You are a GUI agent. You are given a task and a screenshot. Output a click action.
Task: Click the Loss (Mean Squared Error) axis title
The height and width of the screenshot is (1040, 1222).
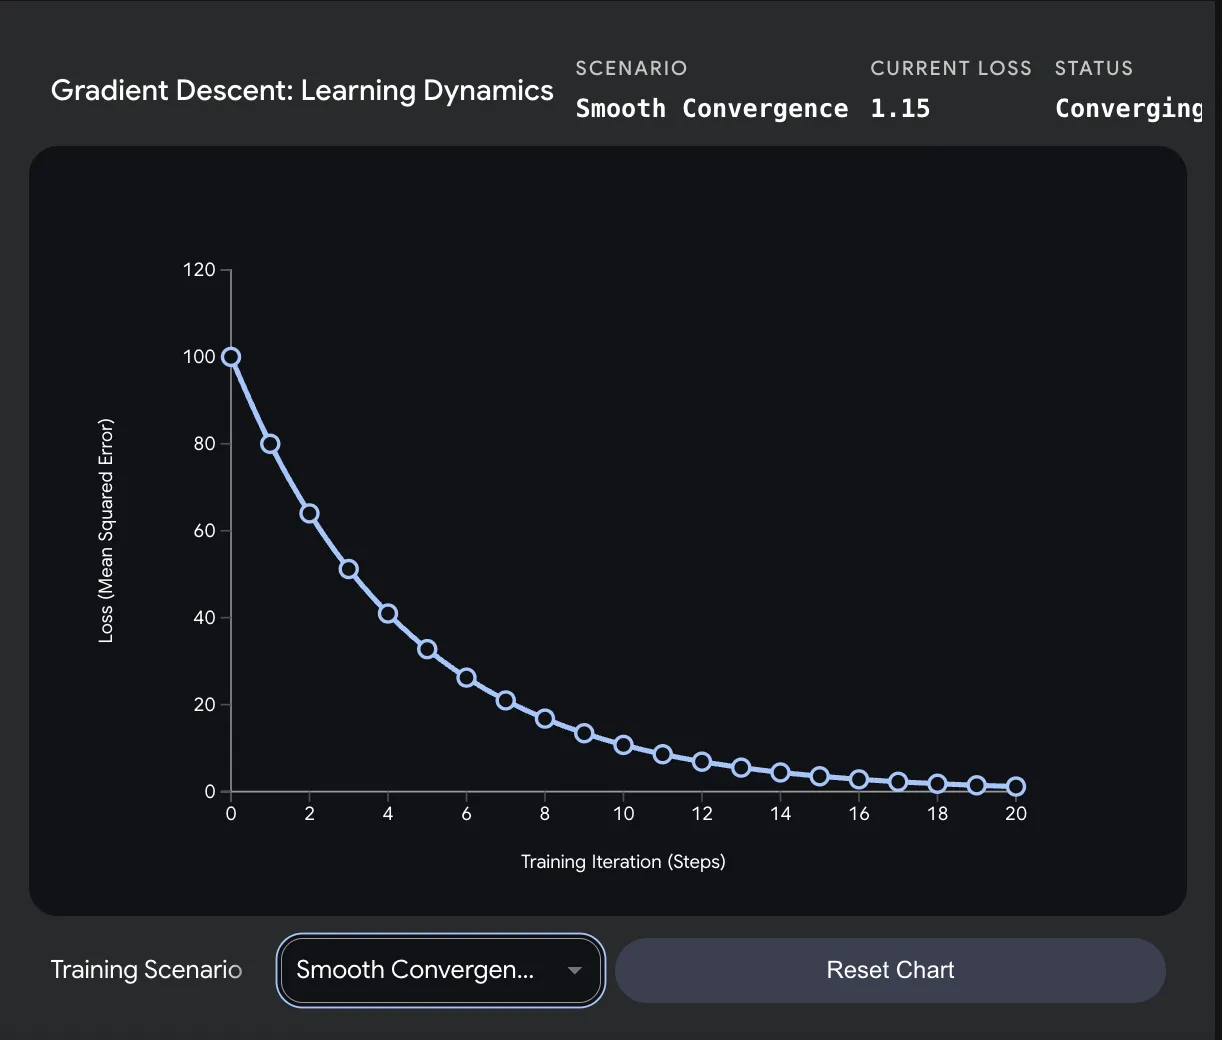point(106,530)
